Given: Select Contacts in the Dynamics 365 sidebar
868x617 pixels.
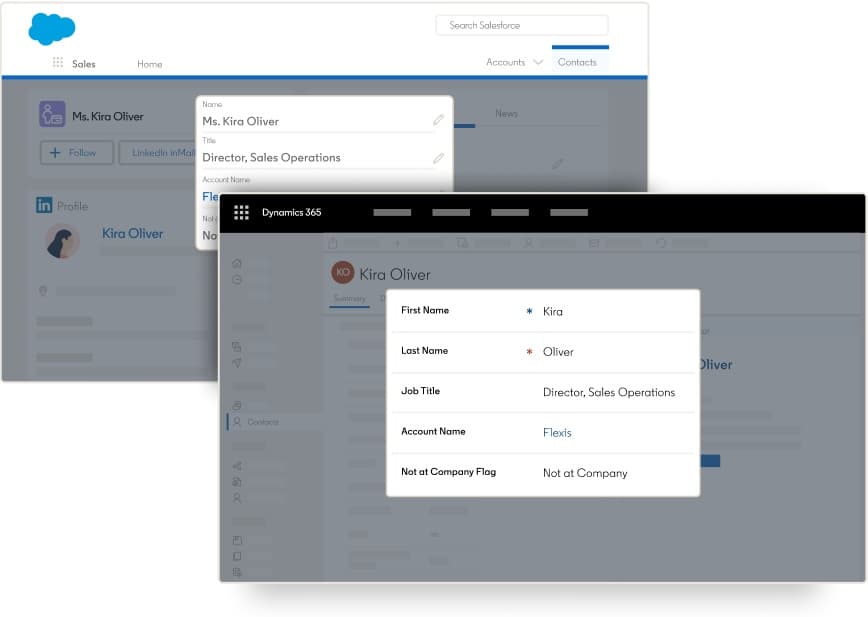Looking at the screenshot, I should (264, 421).
